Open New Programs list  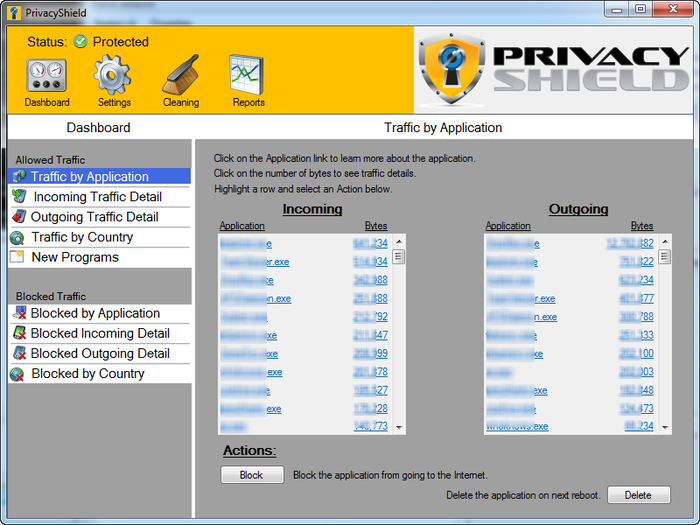[100, 257]
